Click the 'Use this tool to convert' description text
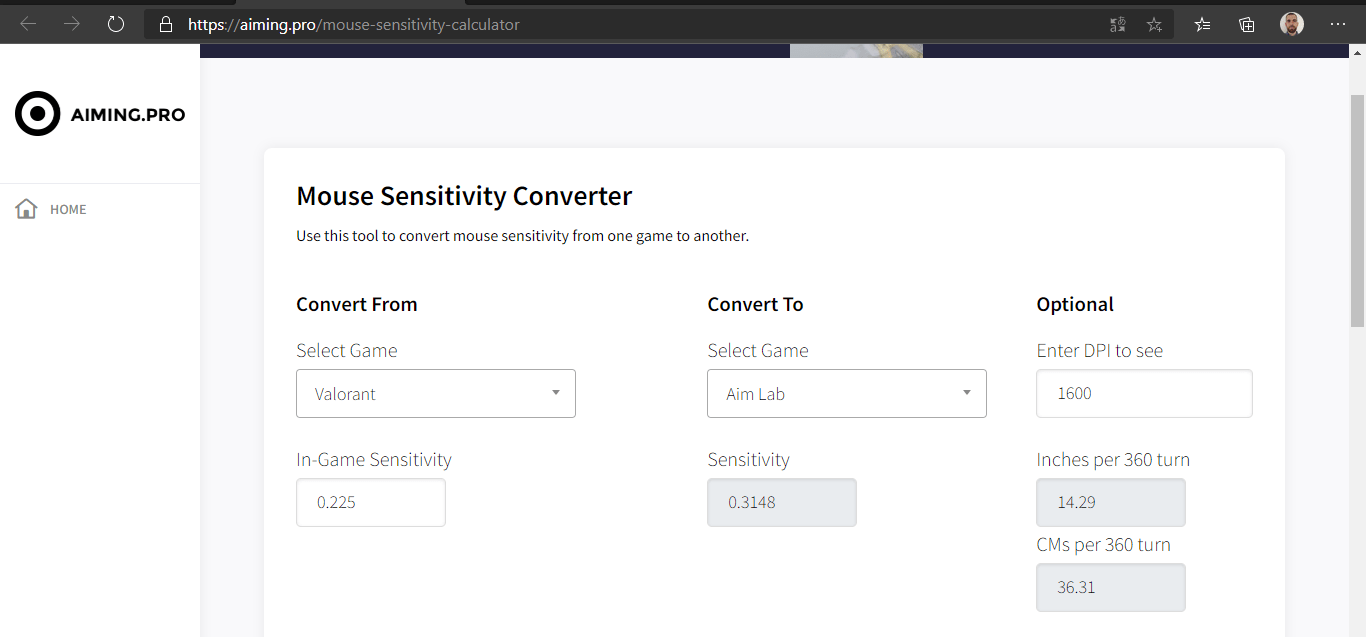Viewport: 1366px width, 637px height. (x=522, y=237)
